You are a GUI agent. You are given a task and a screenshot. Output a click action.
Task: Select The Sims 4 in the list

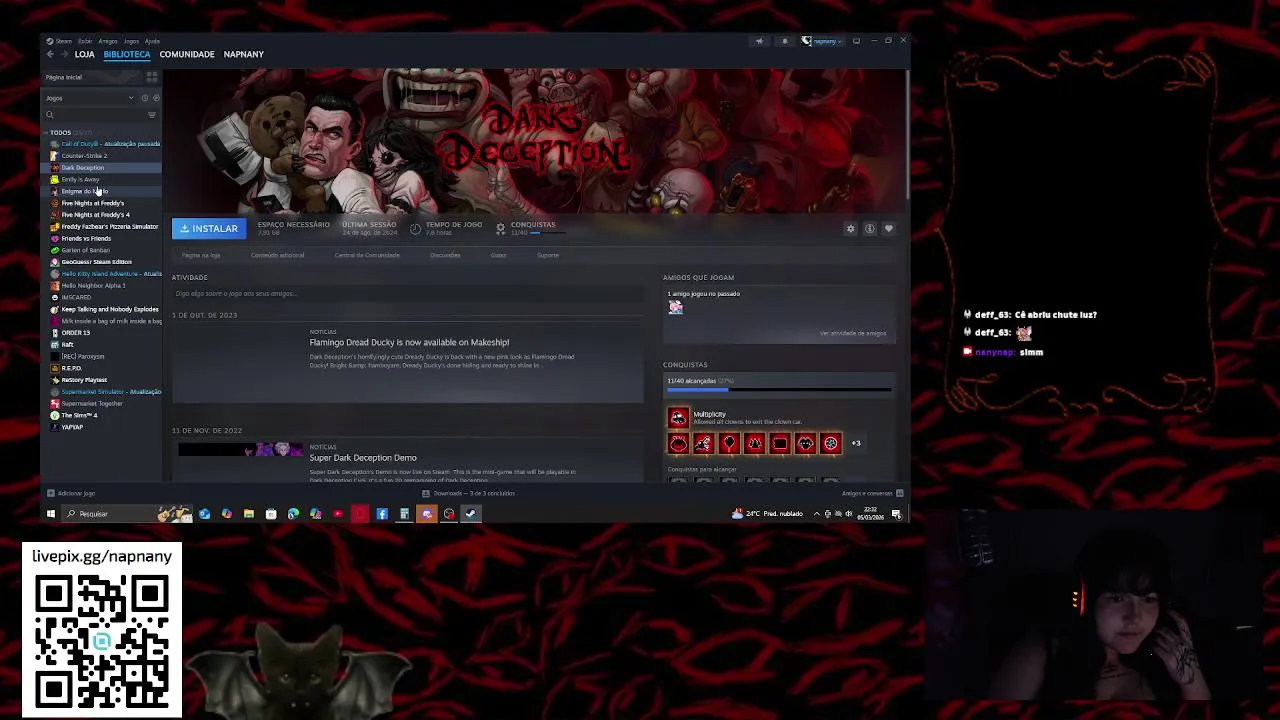(x=79, y=416)
